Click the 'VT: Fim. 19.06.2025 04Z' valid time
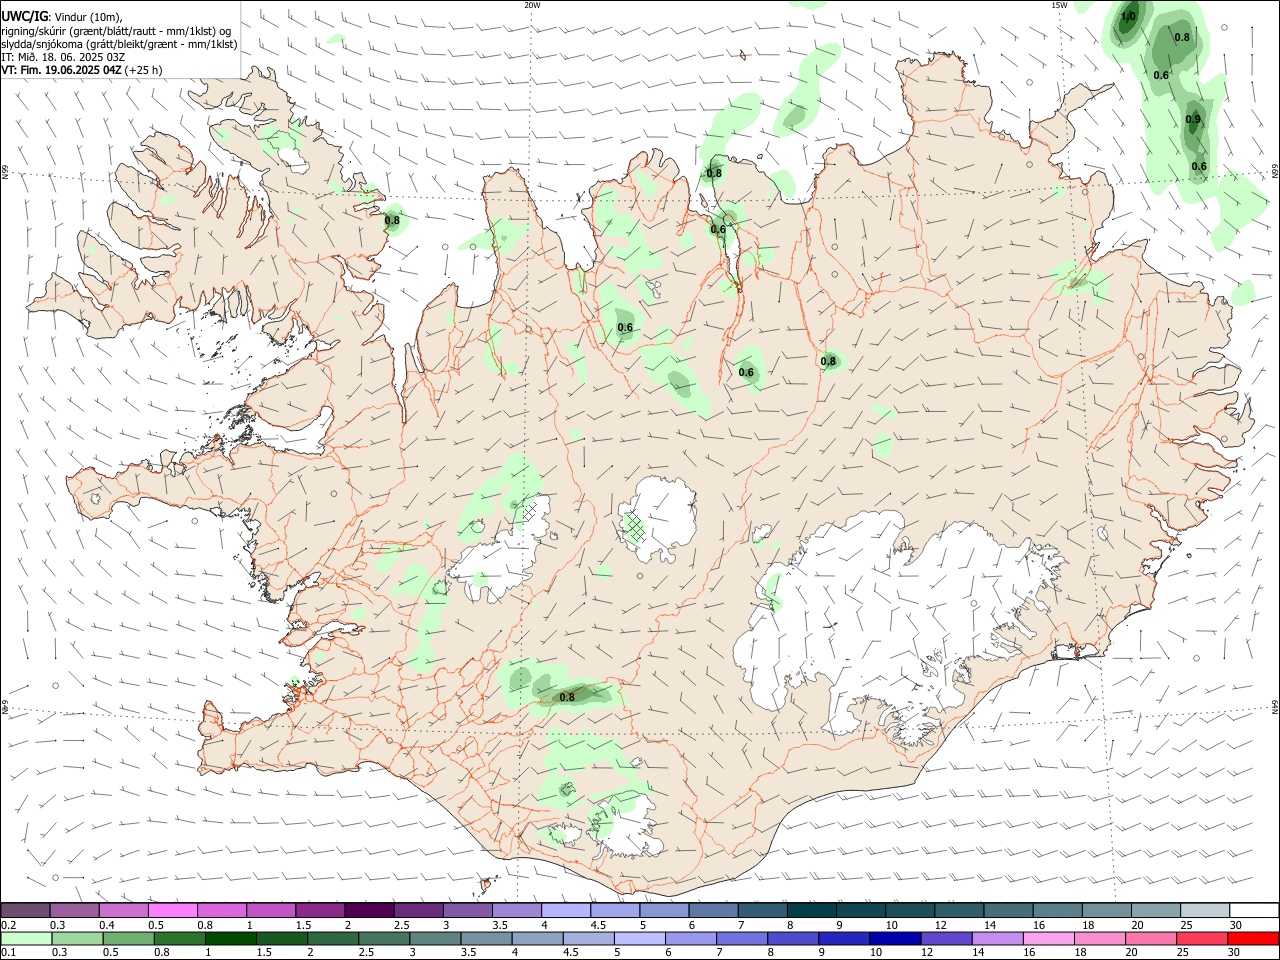1280x960 pixels. (x=62, y=71)
